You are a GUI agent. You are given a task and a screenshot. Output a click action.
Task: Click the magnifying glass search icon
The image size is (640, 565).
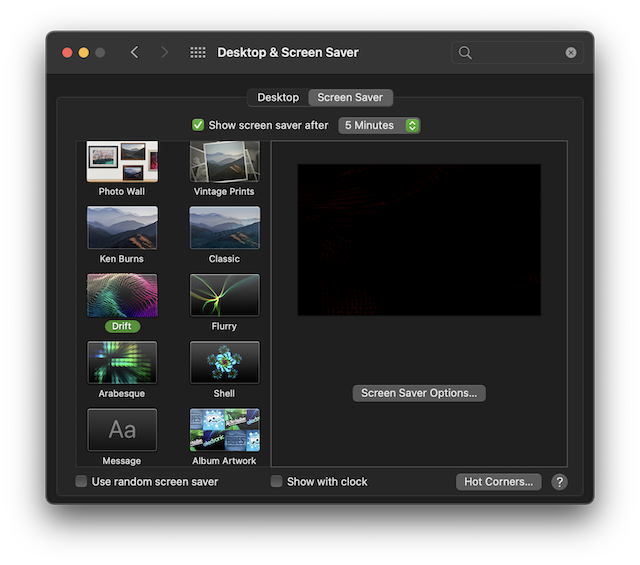465,53
